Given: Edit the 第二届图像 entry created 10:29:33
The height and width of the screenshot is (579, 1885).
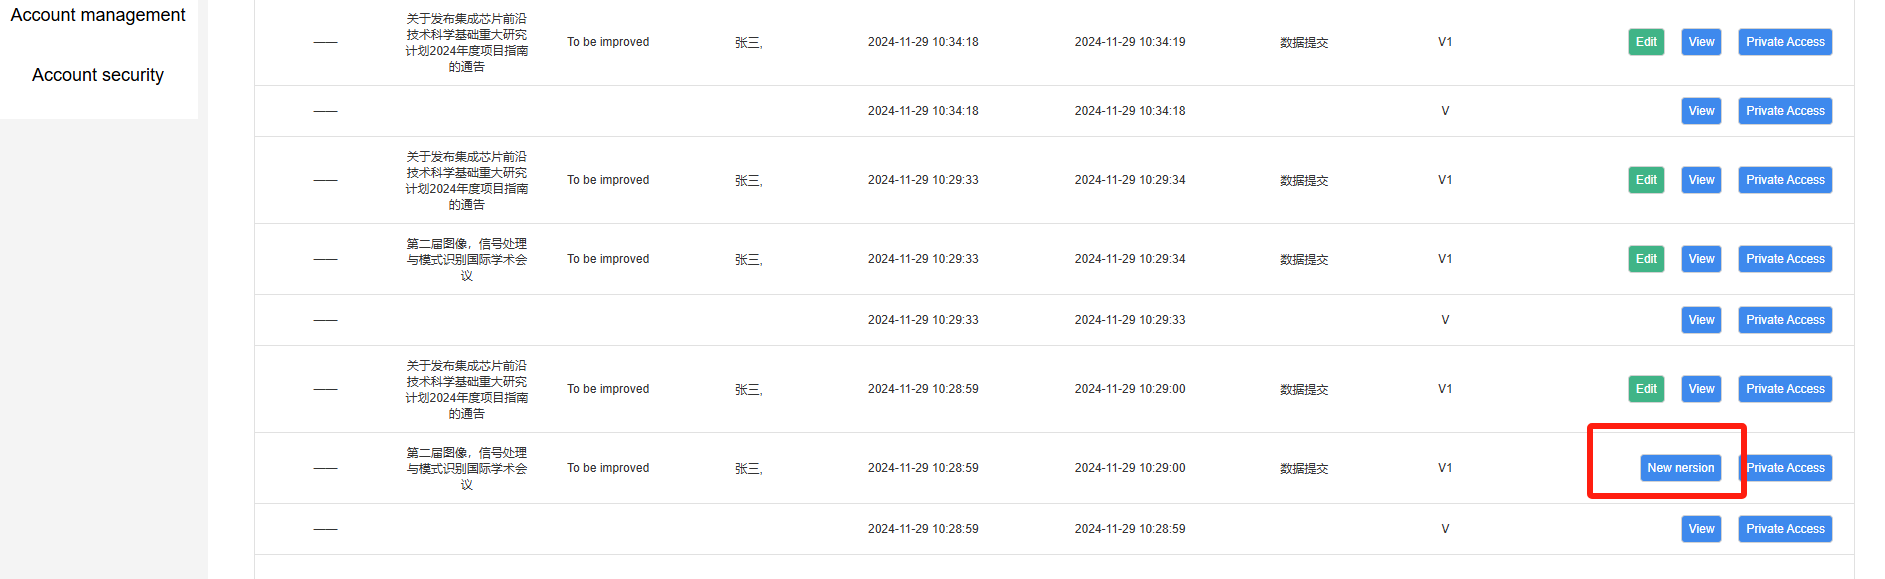Looking at the screenshot, I should point(1646,259).
